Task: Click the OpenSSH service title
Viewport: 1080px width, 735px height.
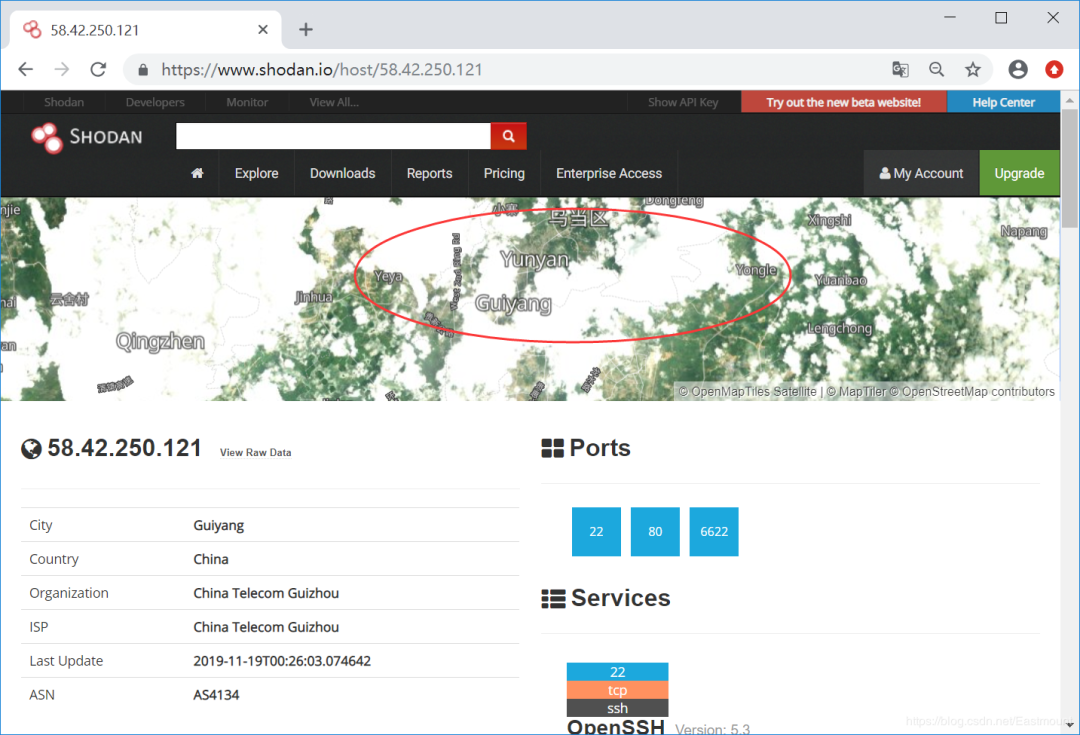Action: click(616, 726)
